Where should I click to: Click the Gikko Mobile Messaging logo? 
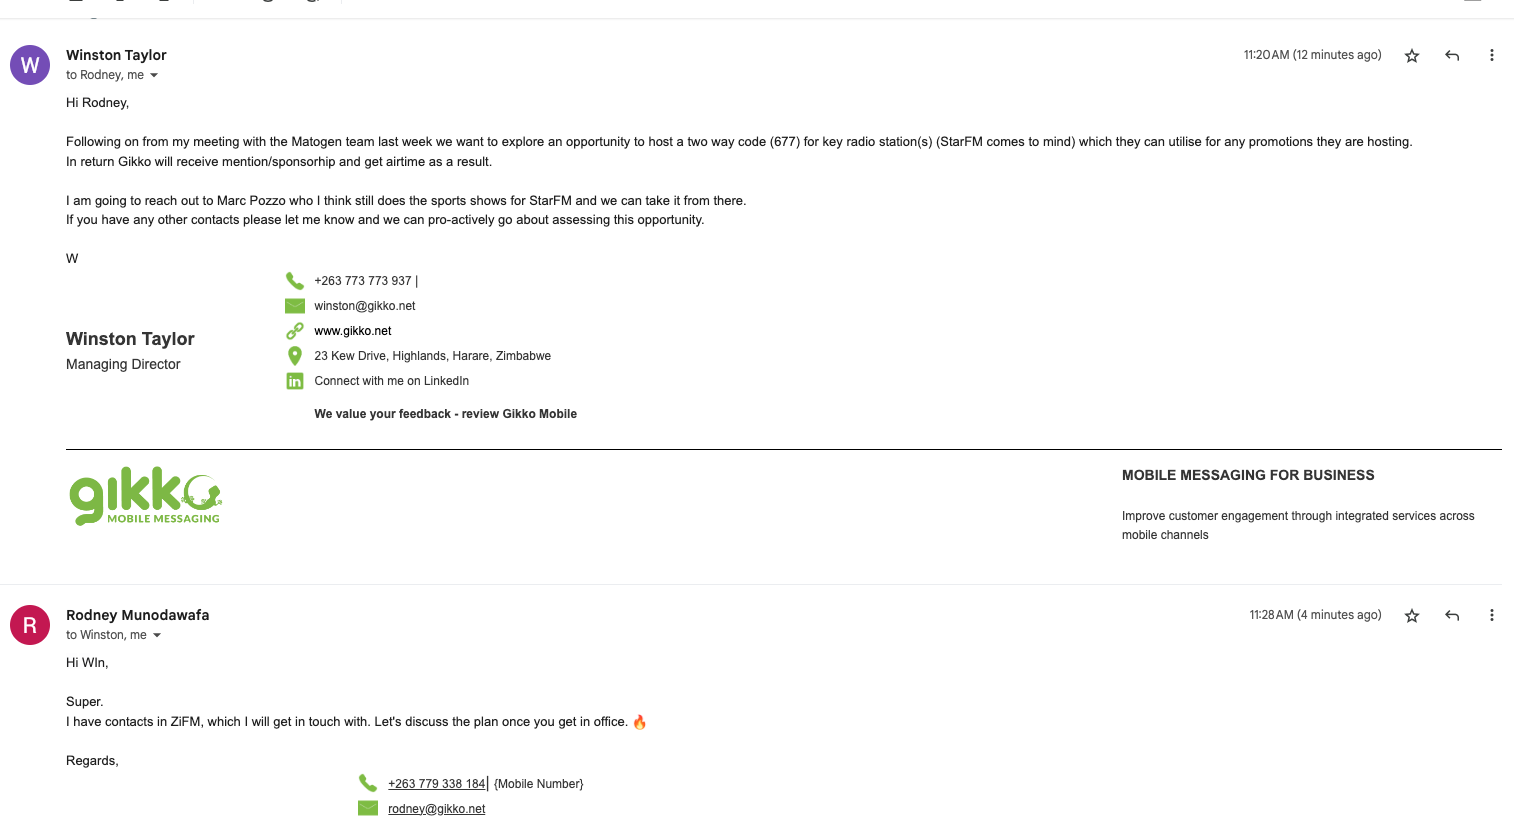click(x=146, y=496)
